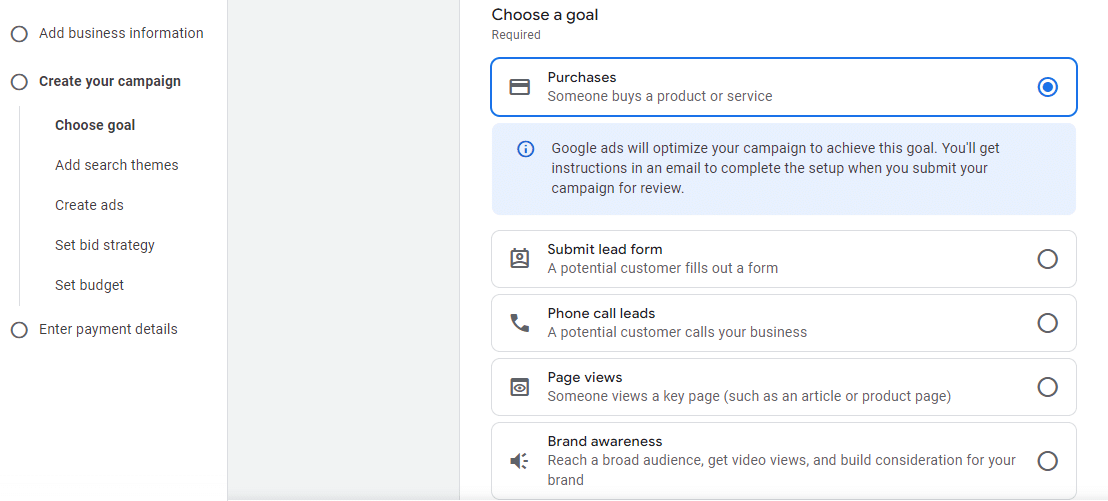This screenshot has width=1108, height=501.
Task: Select the Page views radio button
Action: tap(1047, 387)
